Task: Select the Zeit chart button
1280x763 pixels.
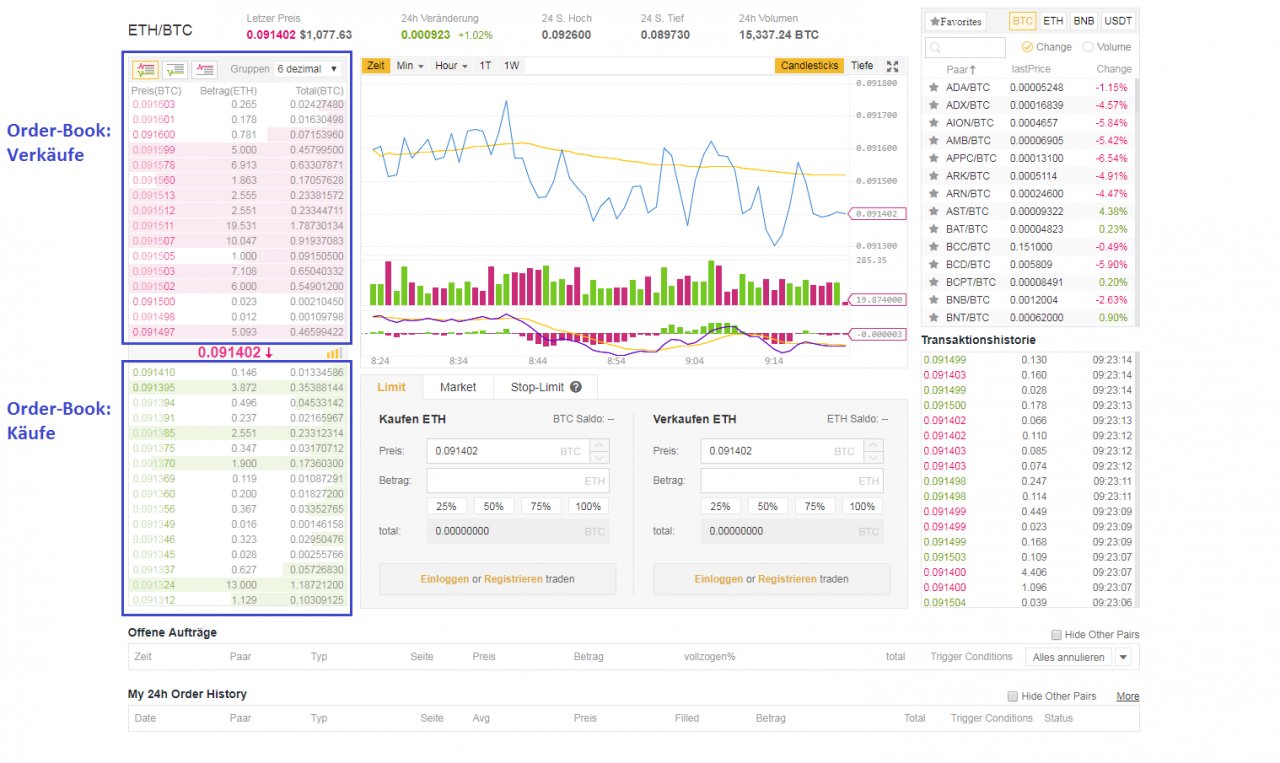Action: (x=376, y=66)
